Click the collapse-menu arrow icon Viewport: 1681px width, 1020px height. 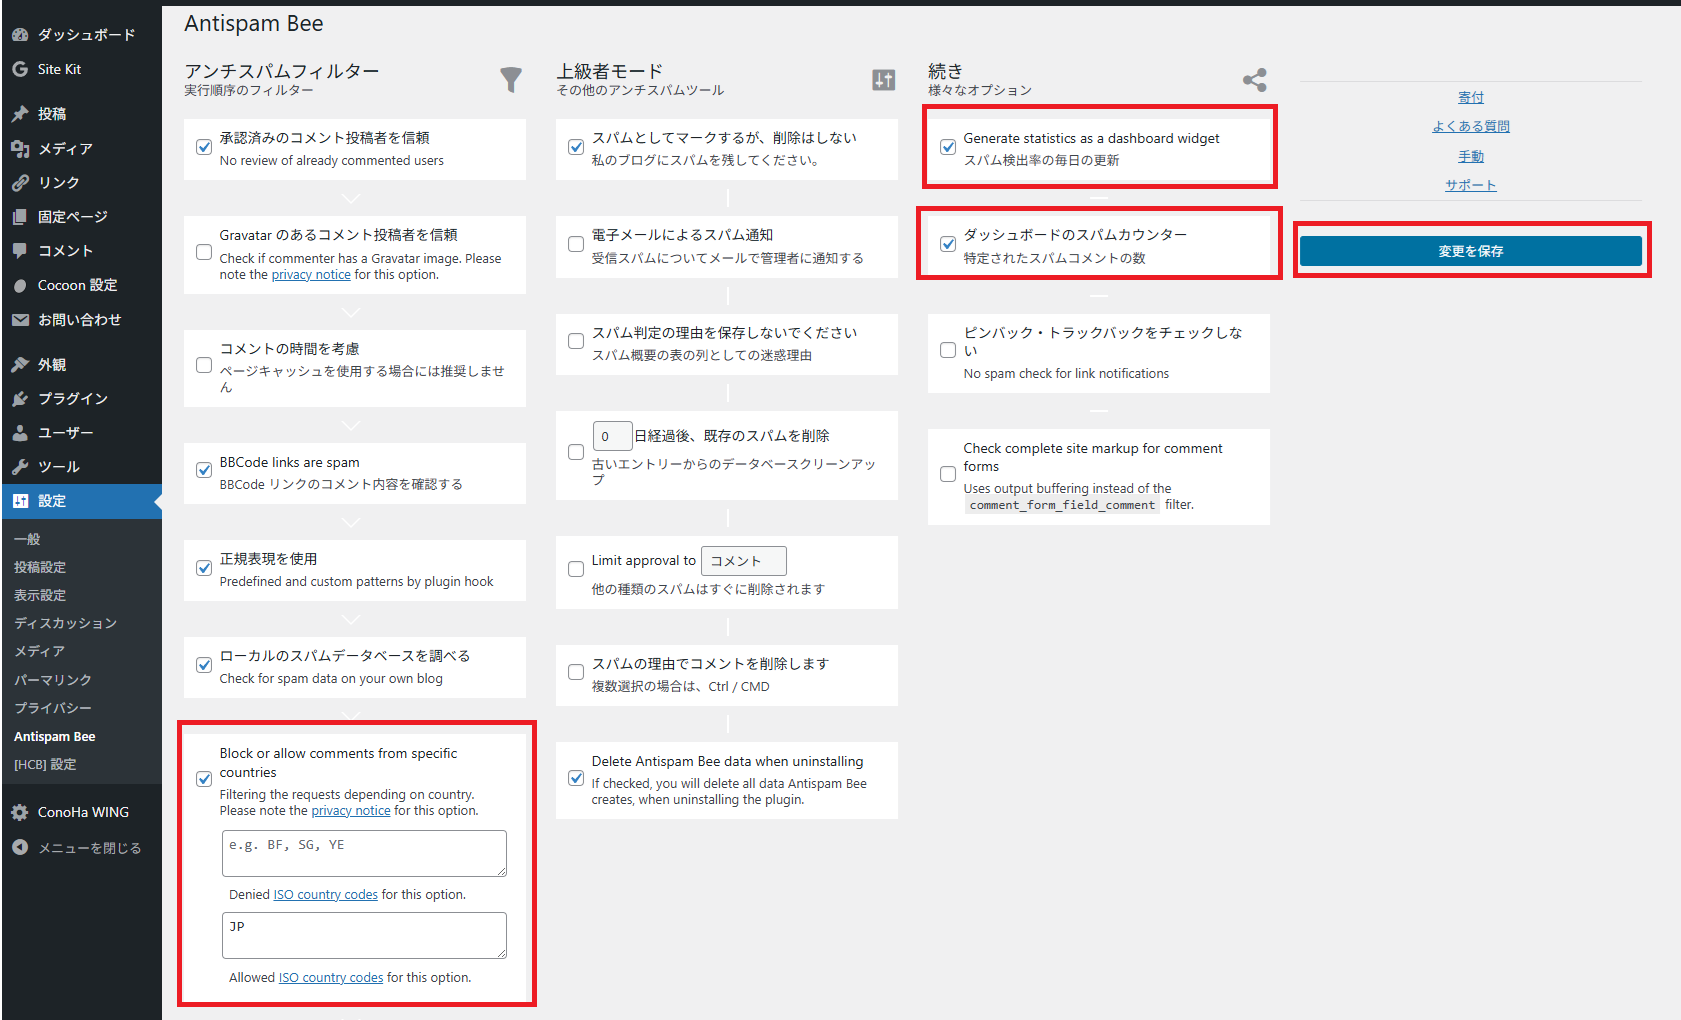coord(20,847)
